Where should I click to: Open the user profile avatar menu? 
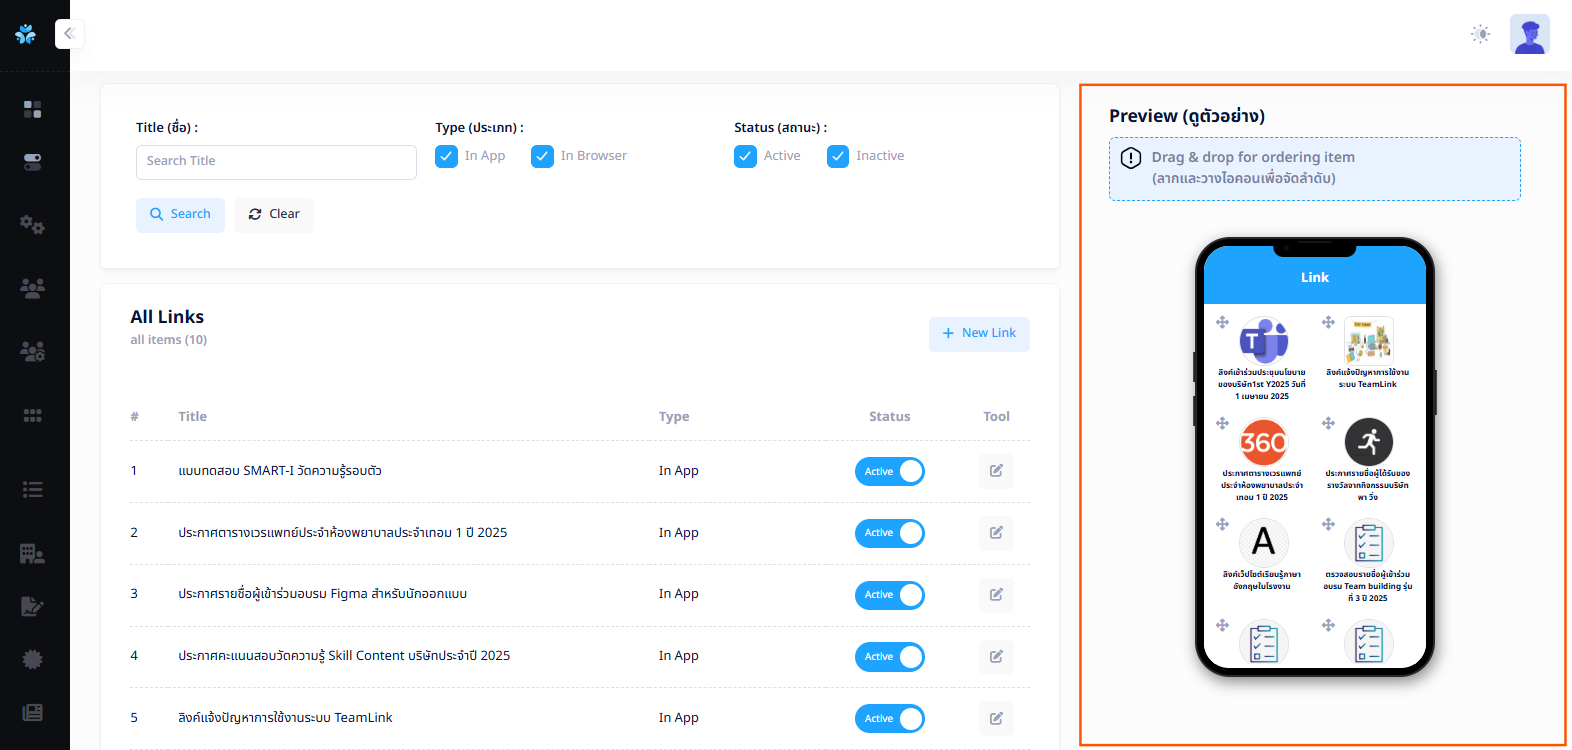click(x=1529, y=34)
